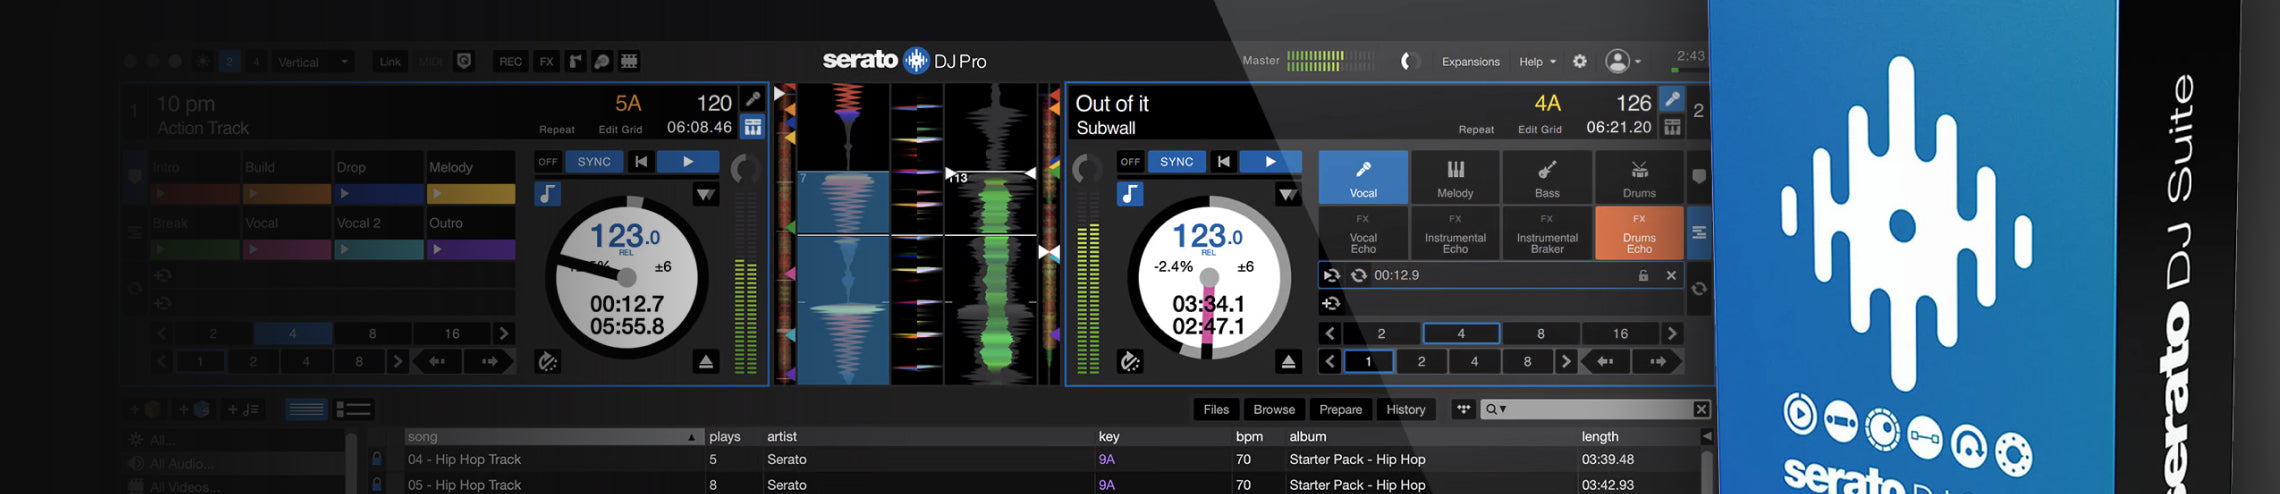This screenshot has width=2280, height=494.
Task: Trigger the Vocal Echo FX pad
Action: 1362,233
